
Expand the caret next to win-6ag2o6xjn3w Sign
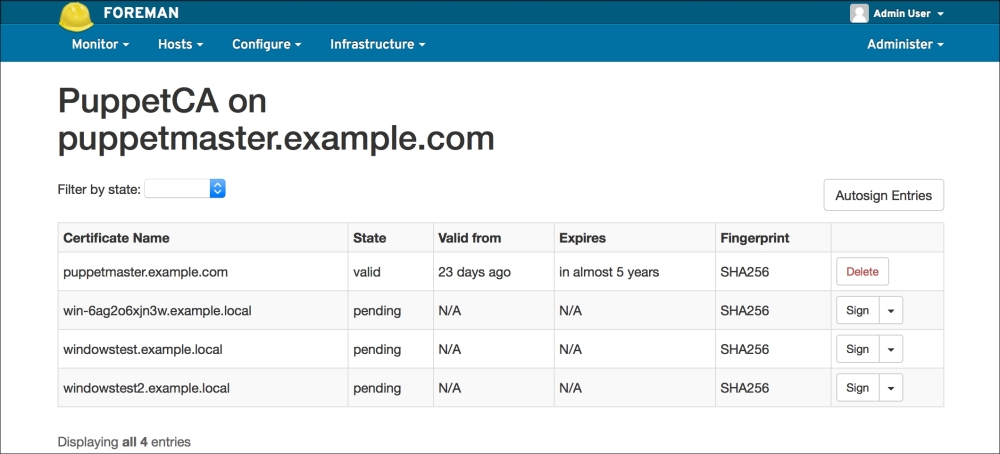[x=891, y=310]
